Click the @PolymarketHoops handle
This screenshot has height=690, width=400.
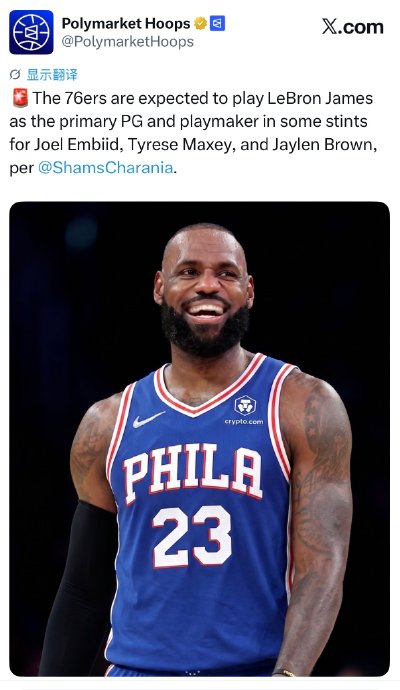click(128, 42)
